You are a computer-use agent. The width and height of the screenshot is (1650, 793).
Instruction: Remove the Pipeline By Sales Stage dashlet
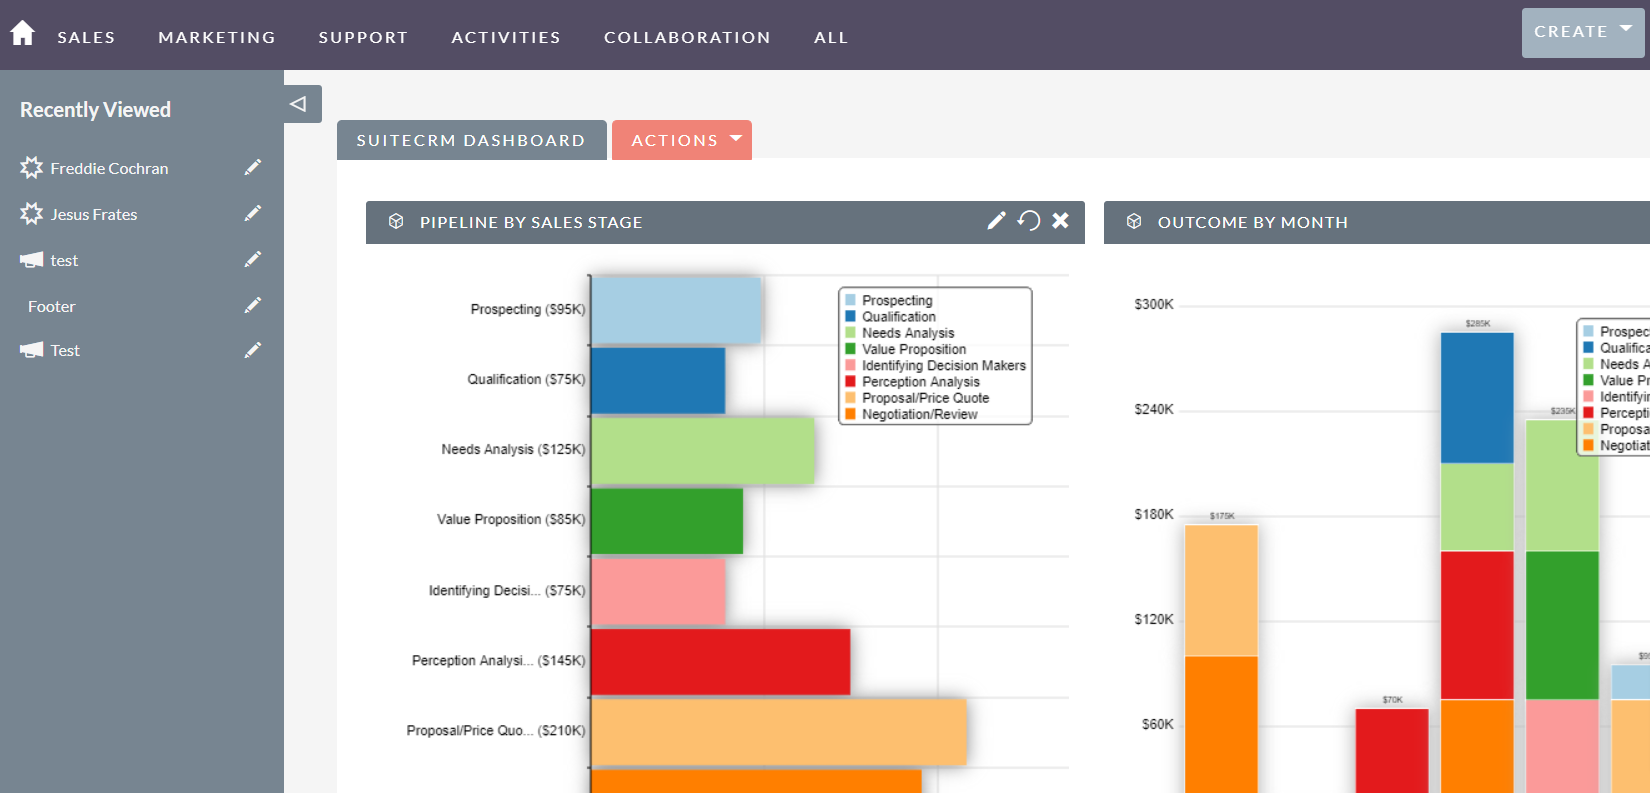1061,221
